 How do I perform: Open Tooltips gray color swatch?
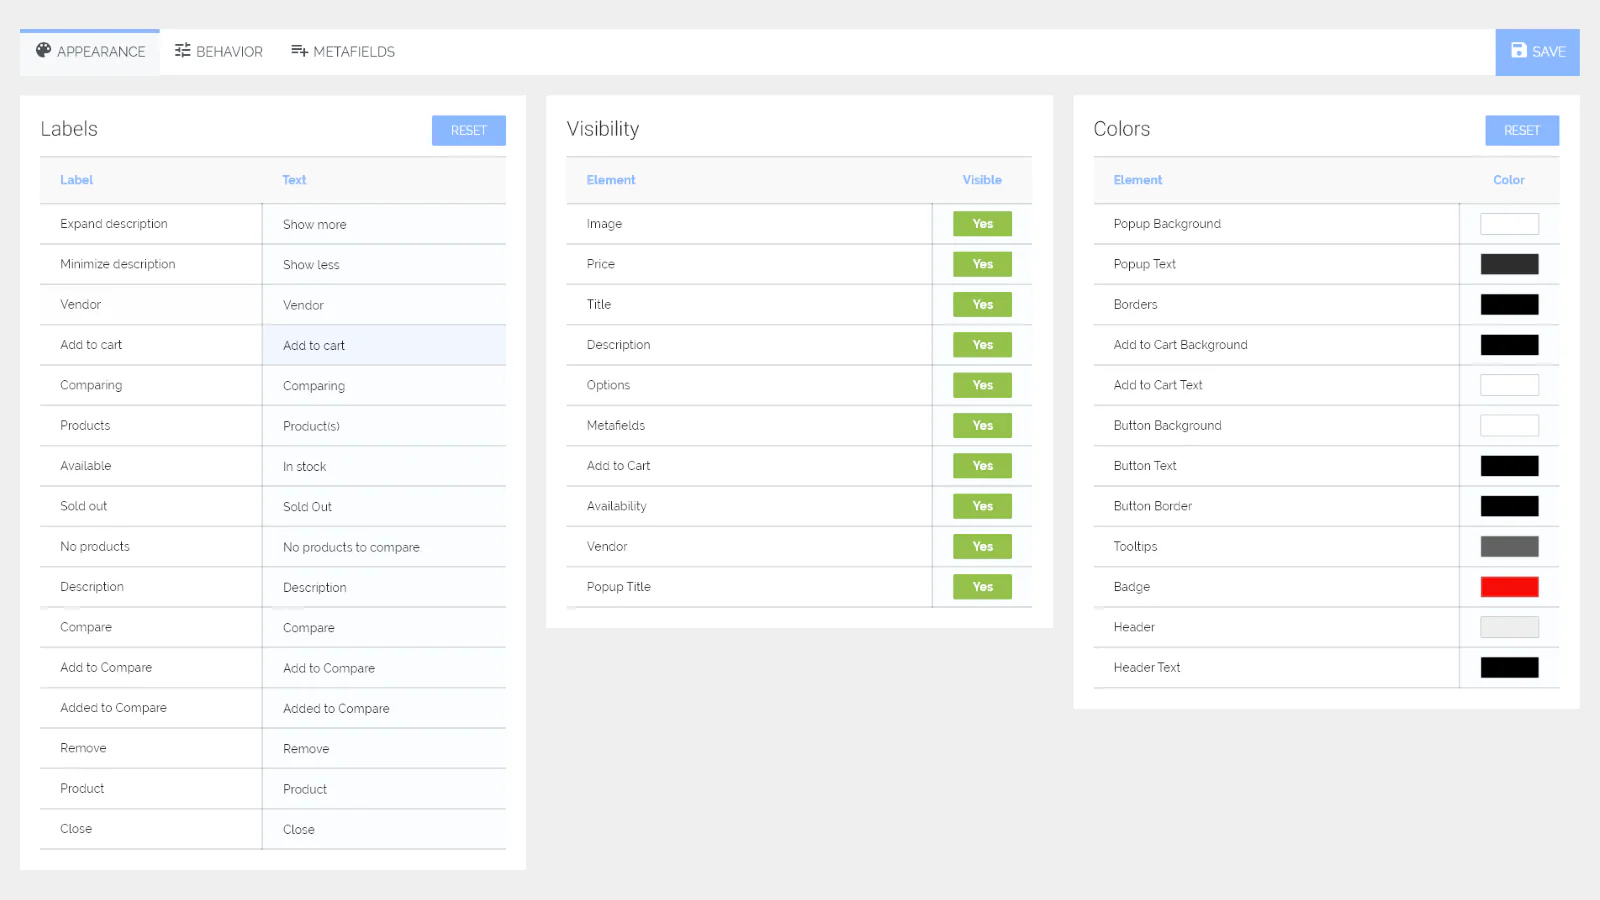tap(1509, 546)
